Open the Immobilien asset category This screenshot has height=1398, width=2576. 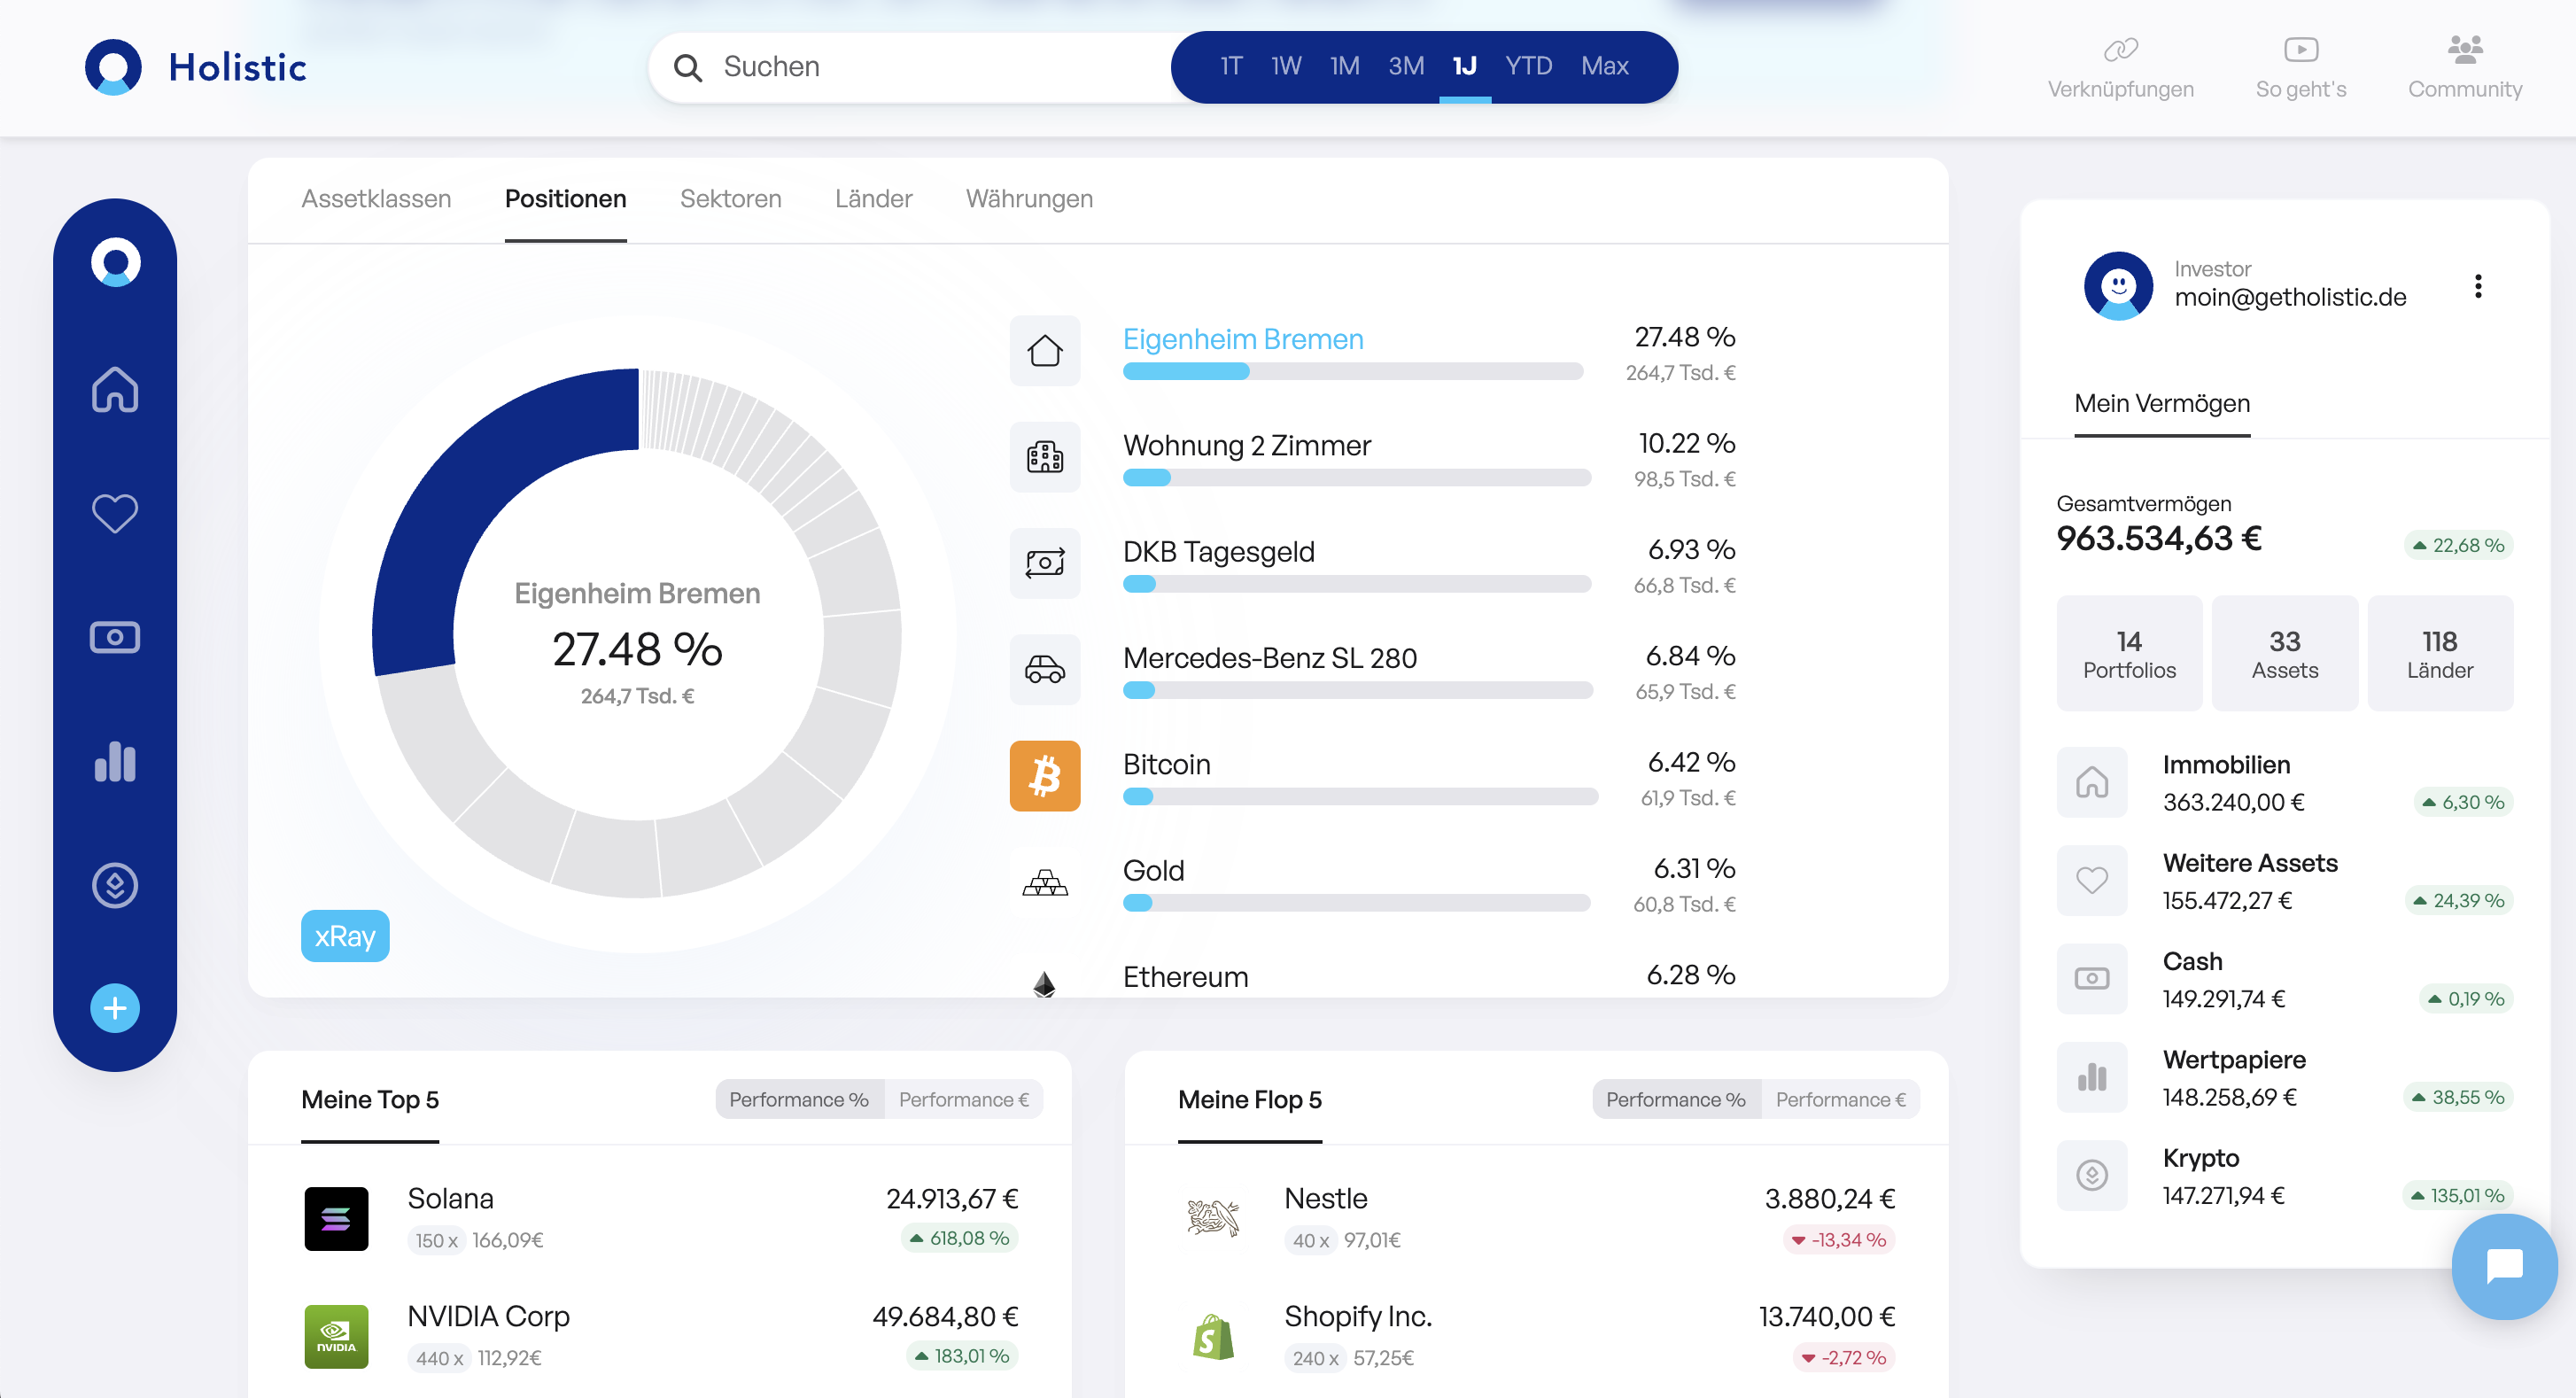(x=2285, y=782)
